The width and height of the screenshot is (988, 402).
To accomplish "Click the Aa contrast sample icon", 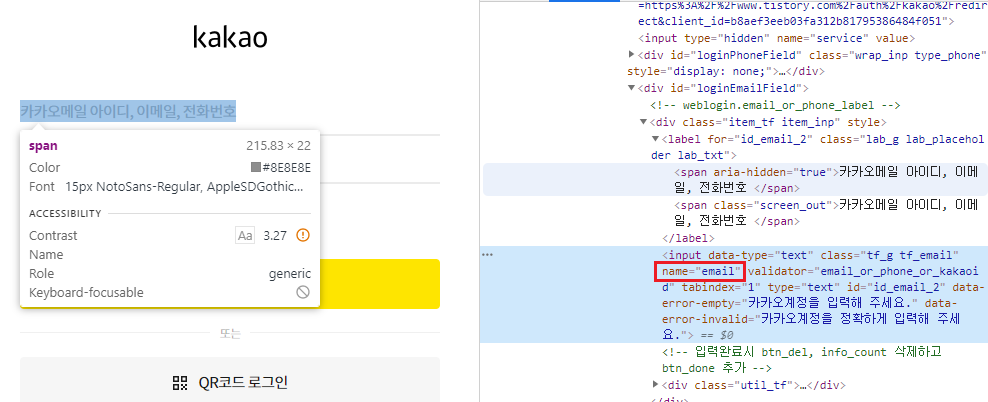I will 245,236.
